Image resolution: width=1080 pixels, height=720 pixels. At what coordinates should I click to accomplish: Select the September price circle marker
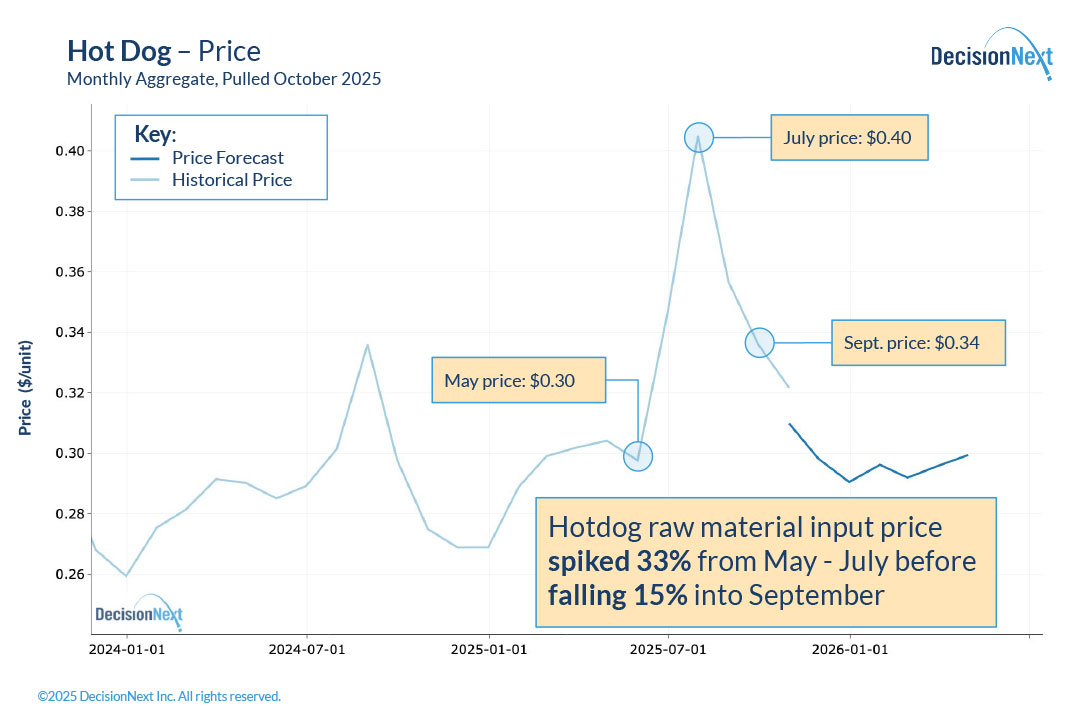pos(759,343)
